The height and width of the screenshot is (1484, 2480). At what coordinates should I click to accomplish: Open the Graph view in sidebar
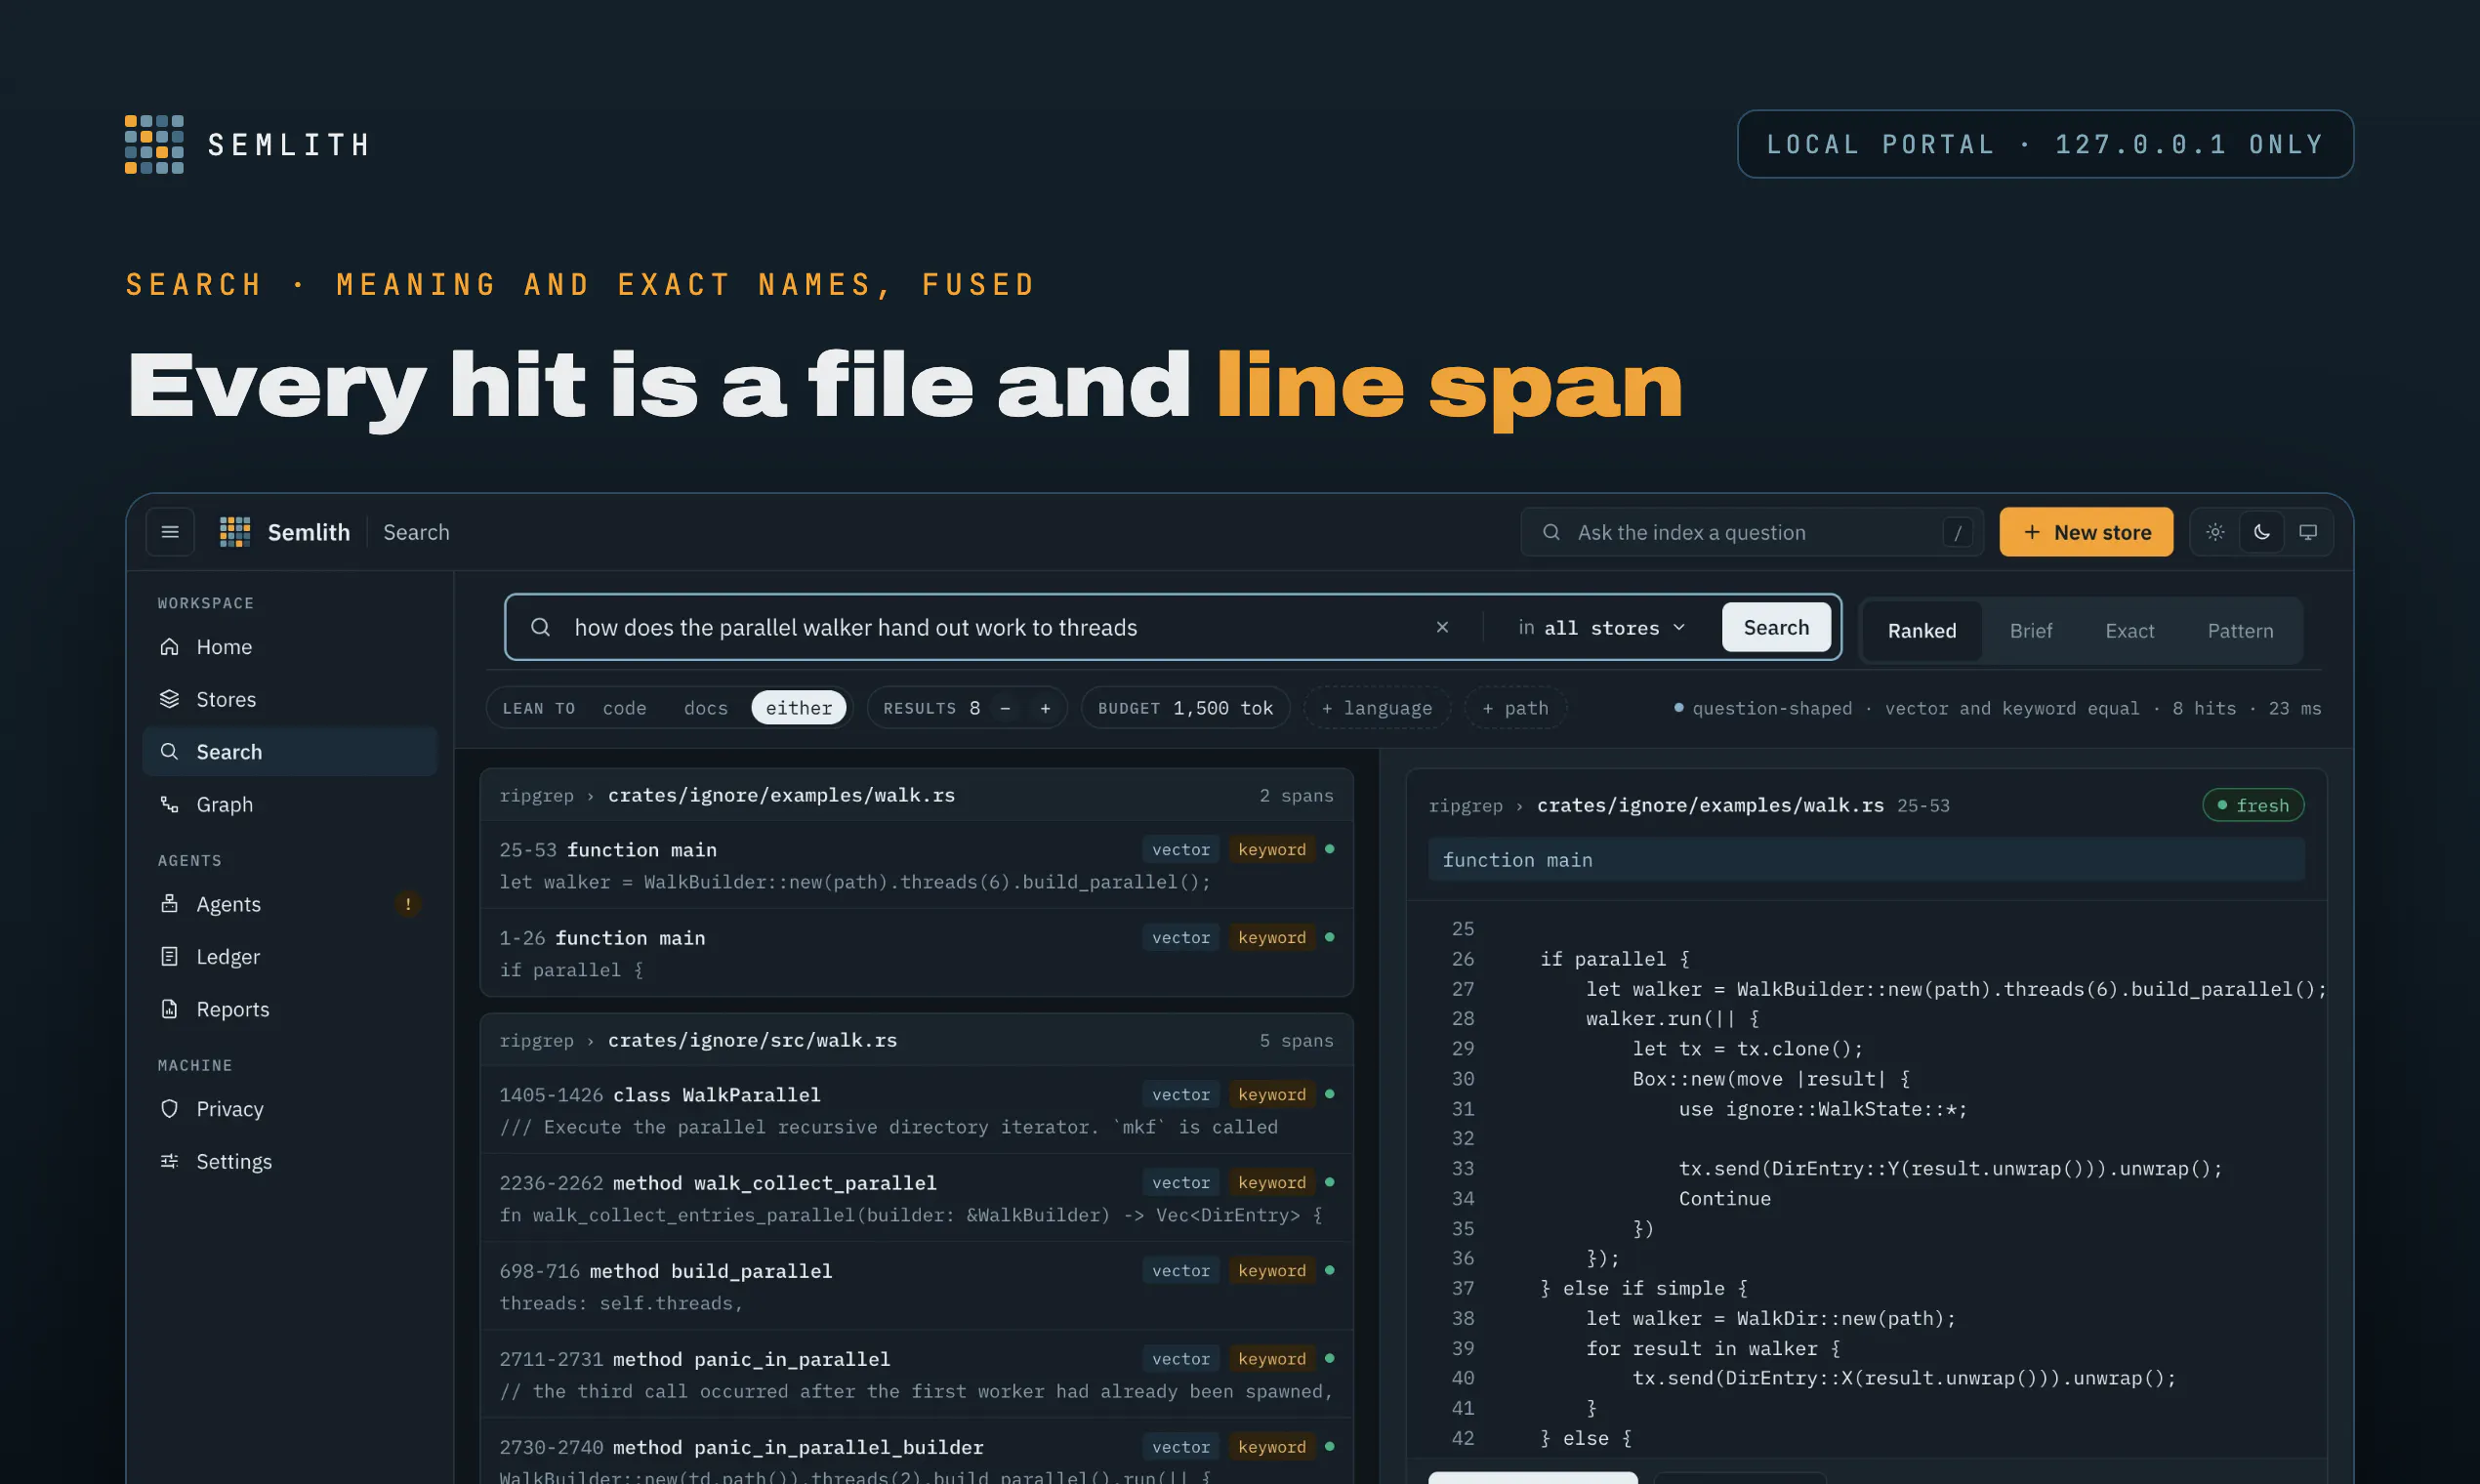pos(290,804)
